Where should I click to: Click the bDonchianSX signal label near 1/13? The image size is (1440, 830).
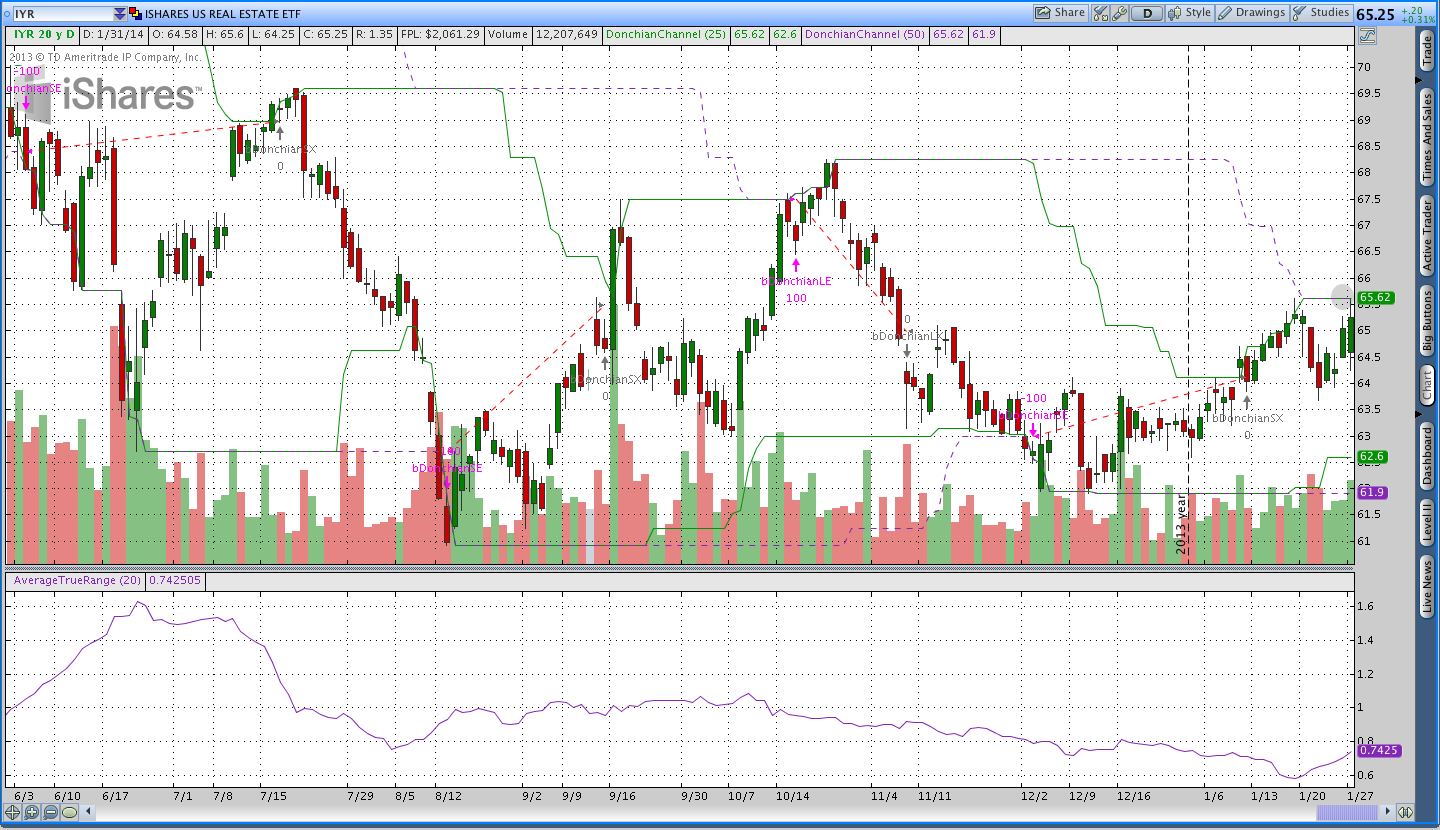pyautogui.click(x=1247, y=418)
